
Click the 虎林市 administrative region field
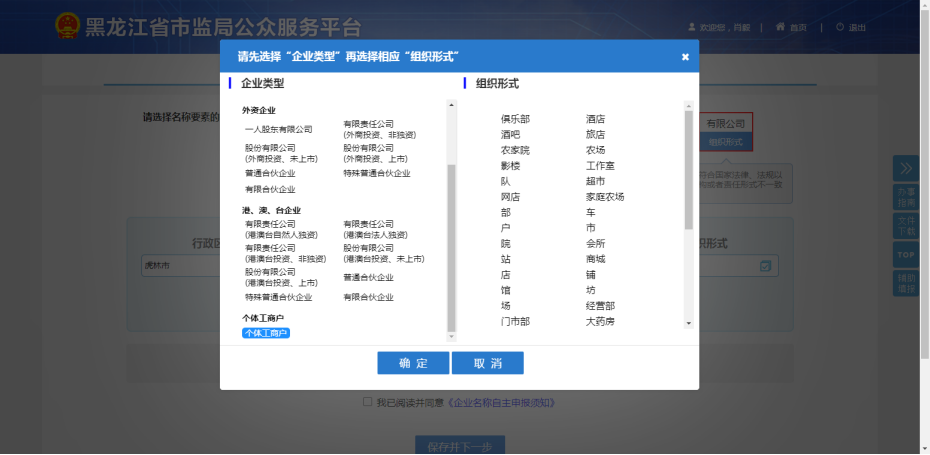pyautogui.click(x=181, y=266)
